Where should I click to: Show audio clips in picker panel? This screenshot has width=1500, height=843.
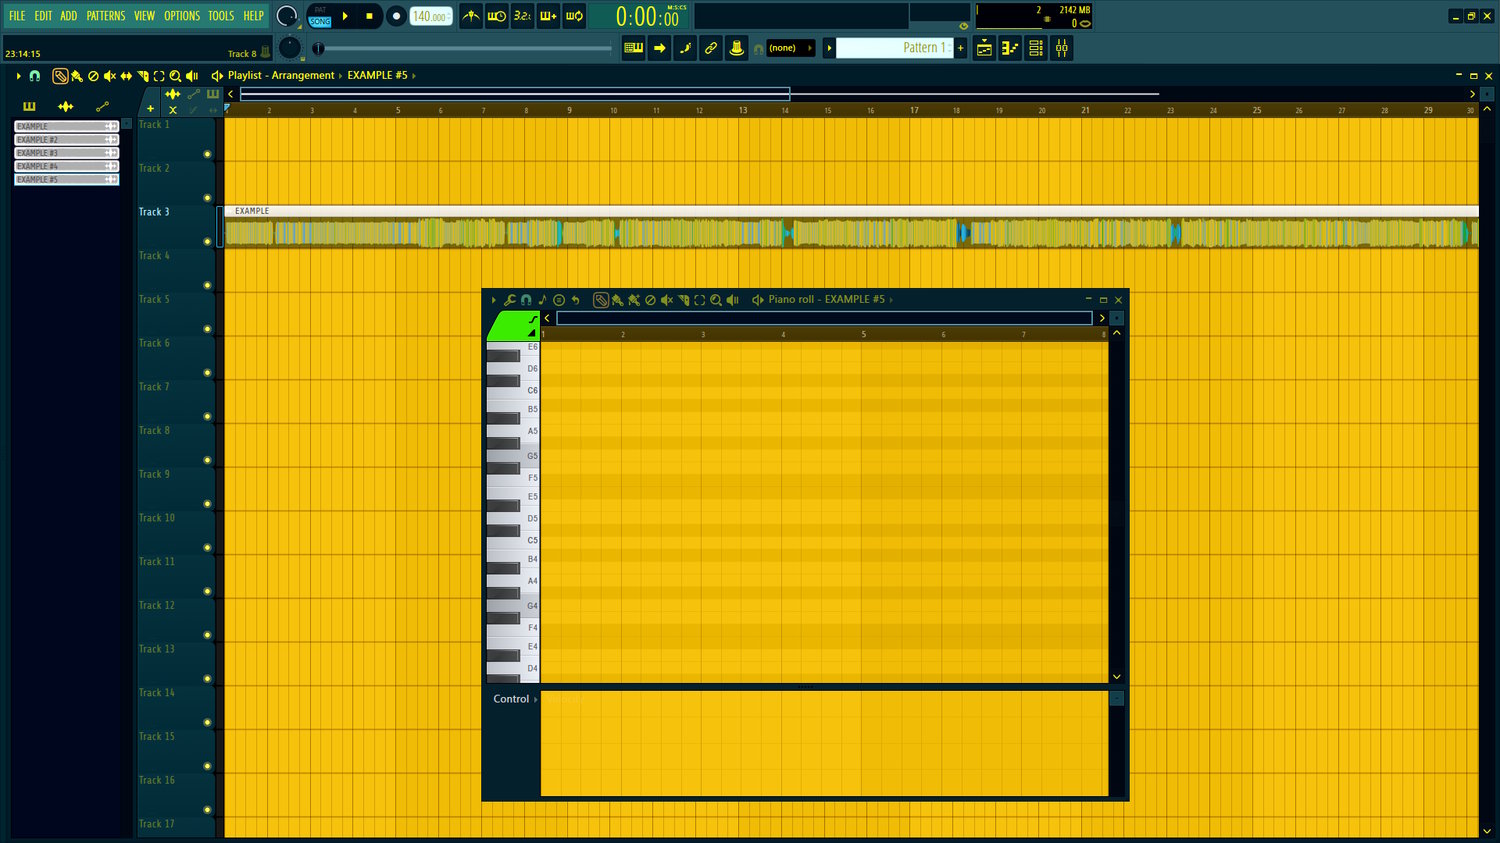tap(65, 106)
